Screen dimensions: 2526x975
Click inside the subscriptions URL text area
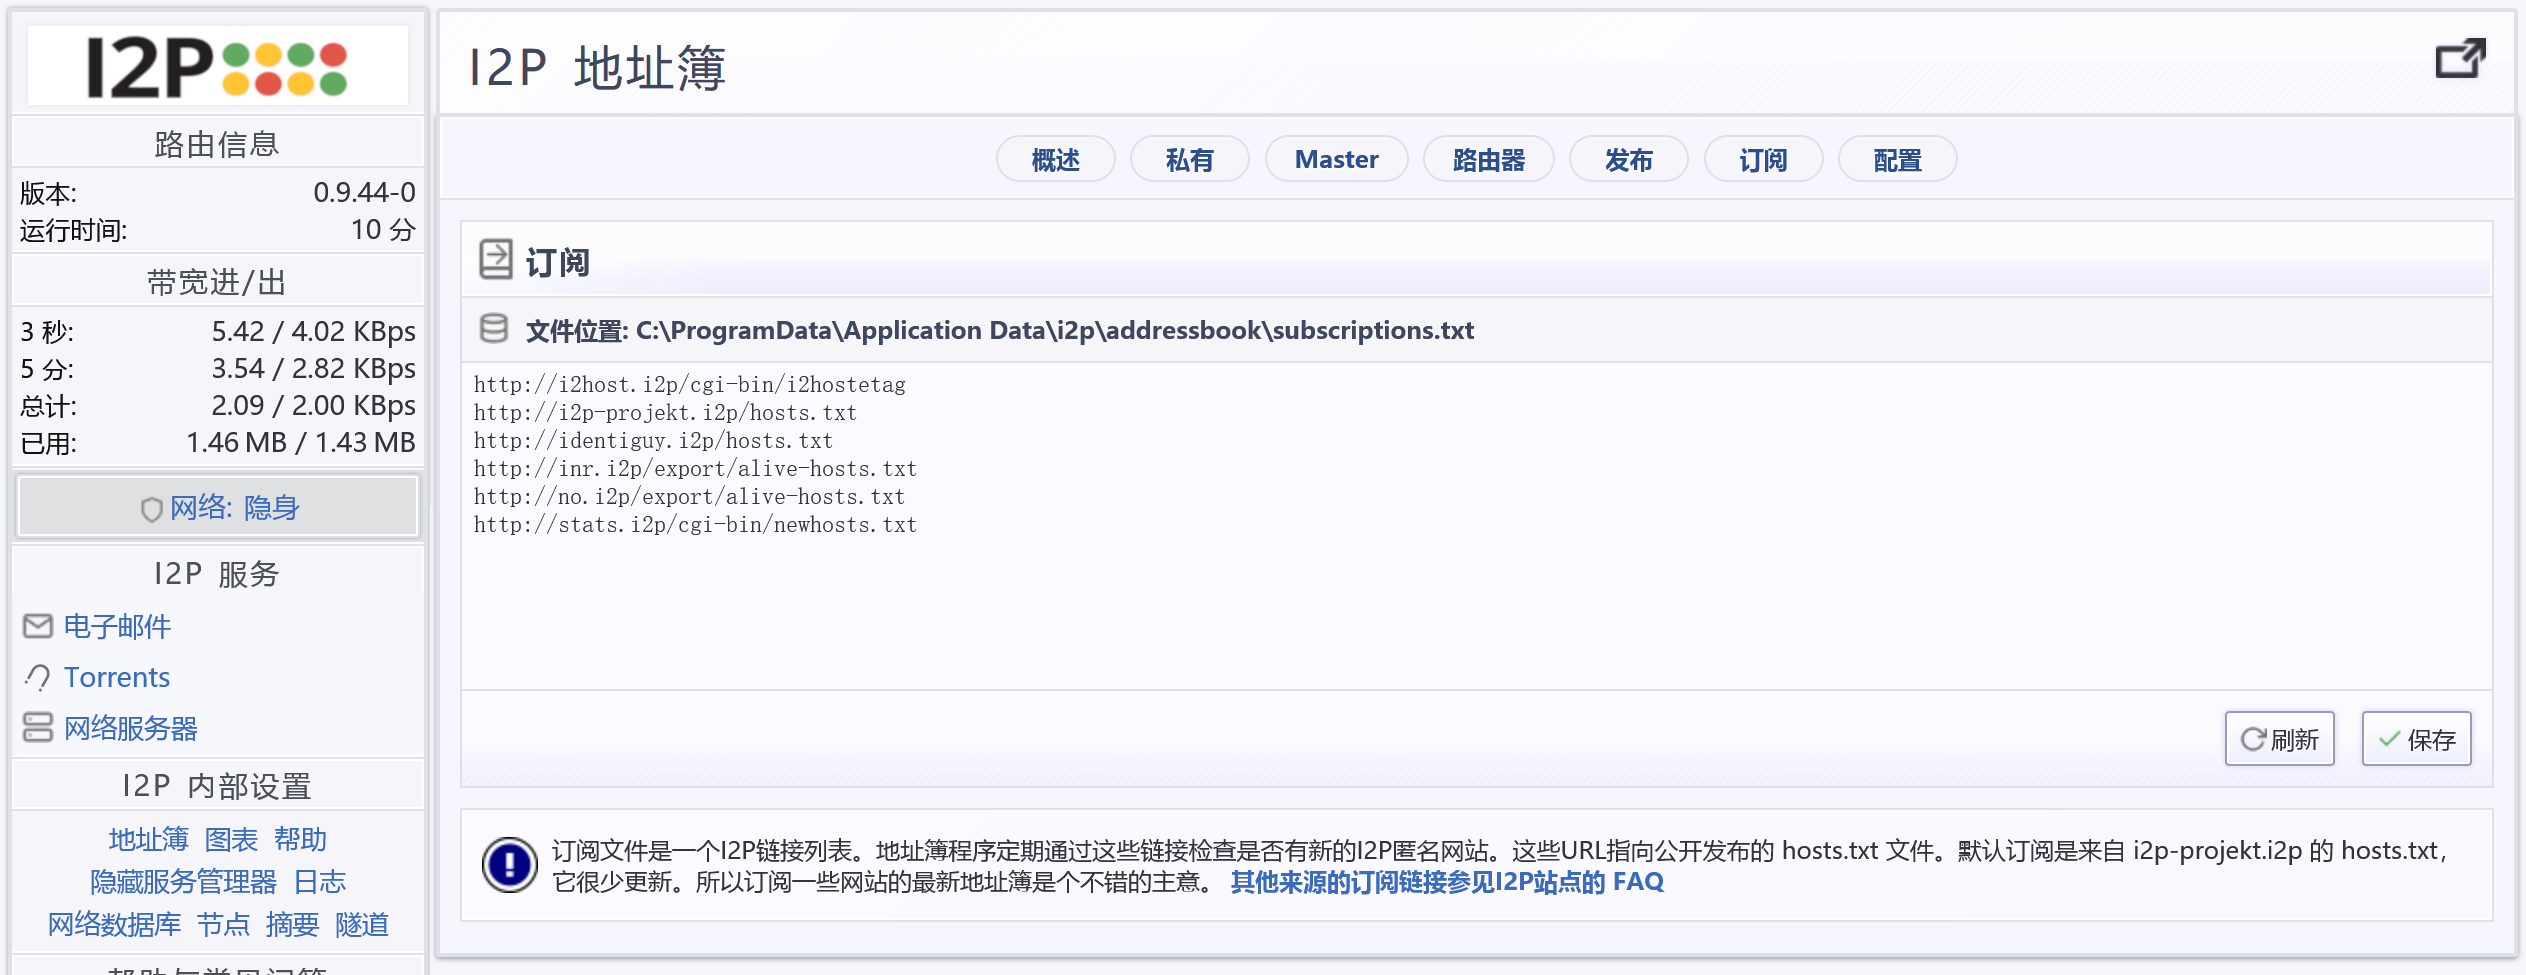tap(1475, 600)
